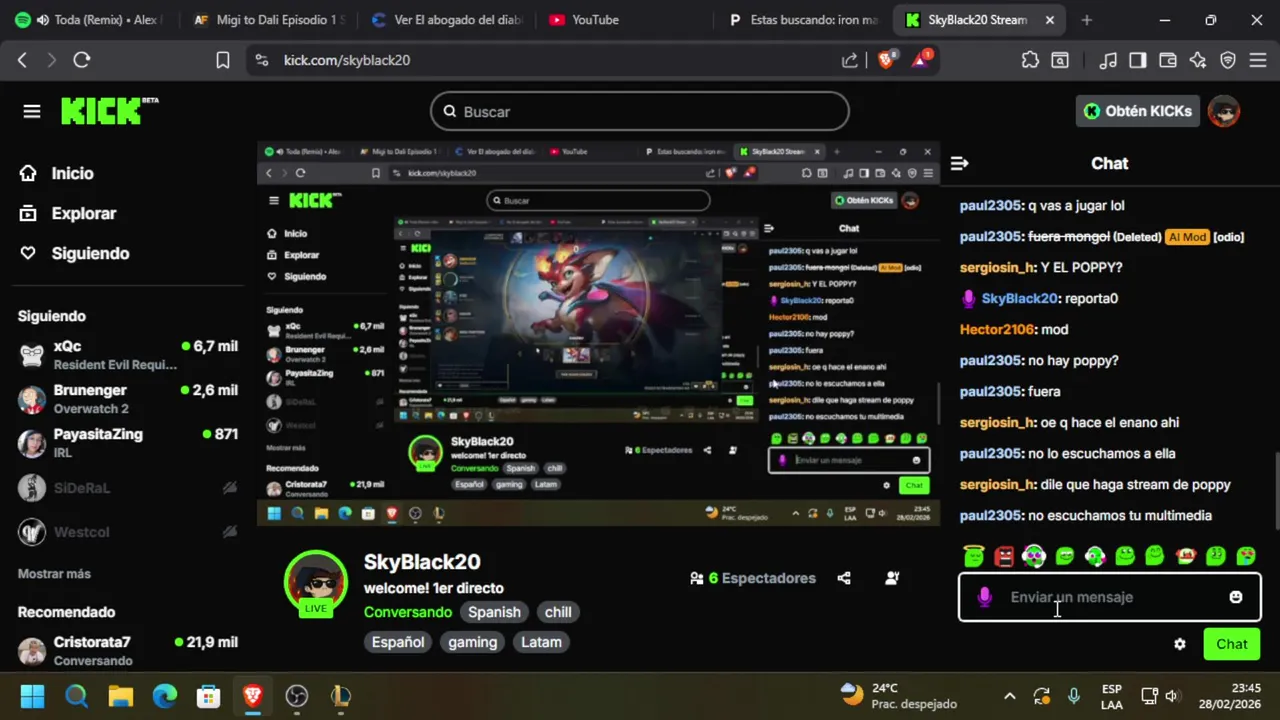
Task: Collapse the chat panel with the arrow icon
Action: tap(959, 163)
